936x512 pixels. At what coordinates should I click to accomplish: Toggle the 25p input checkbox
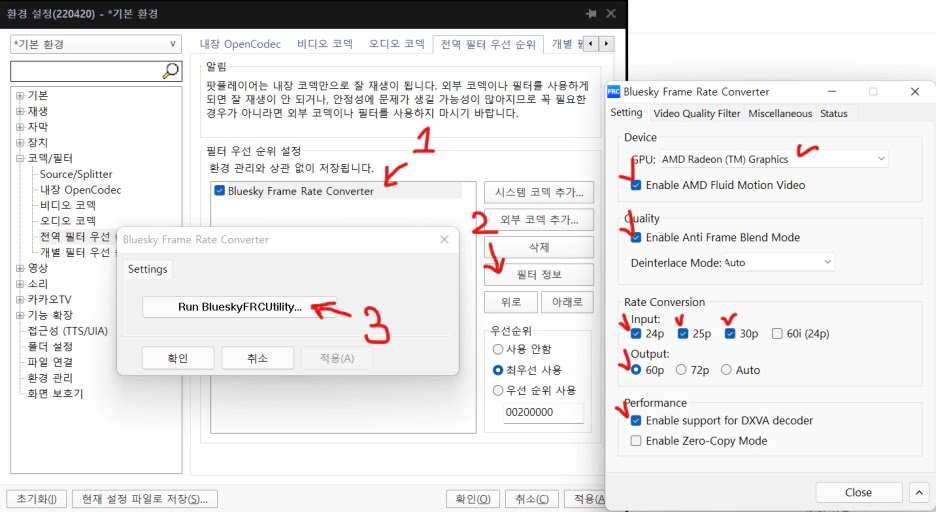(683, 334)
